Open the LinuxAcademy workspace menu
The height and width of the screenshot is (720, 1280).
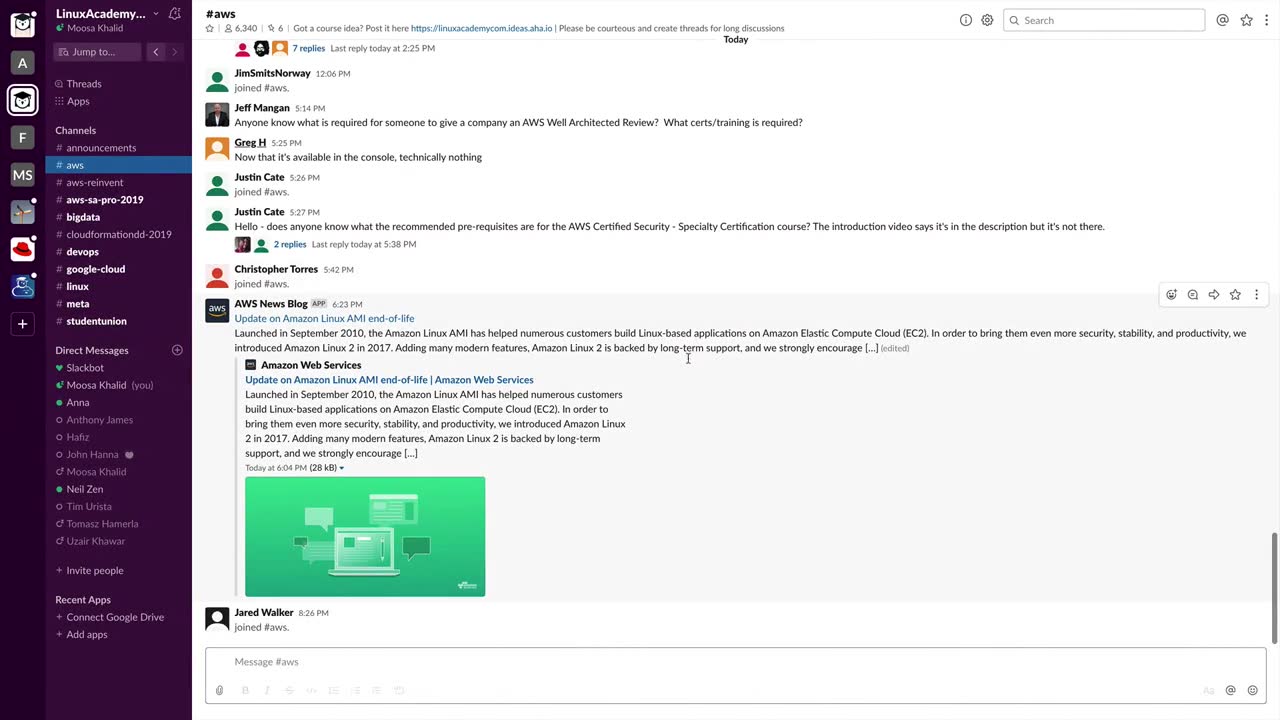(107, 14)
